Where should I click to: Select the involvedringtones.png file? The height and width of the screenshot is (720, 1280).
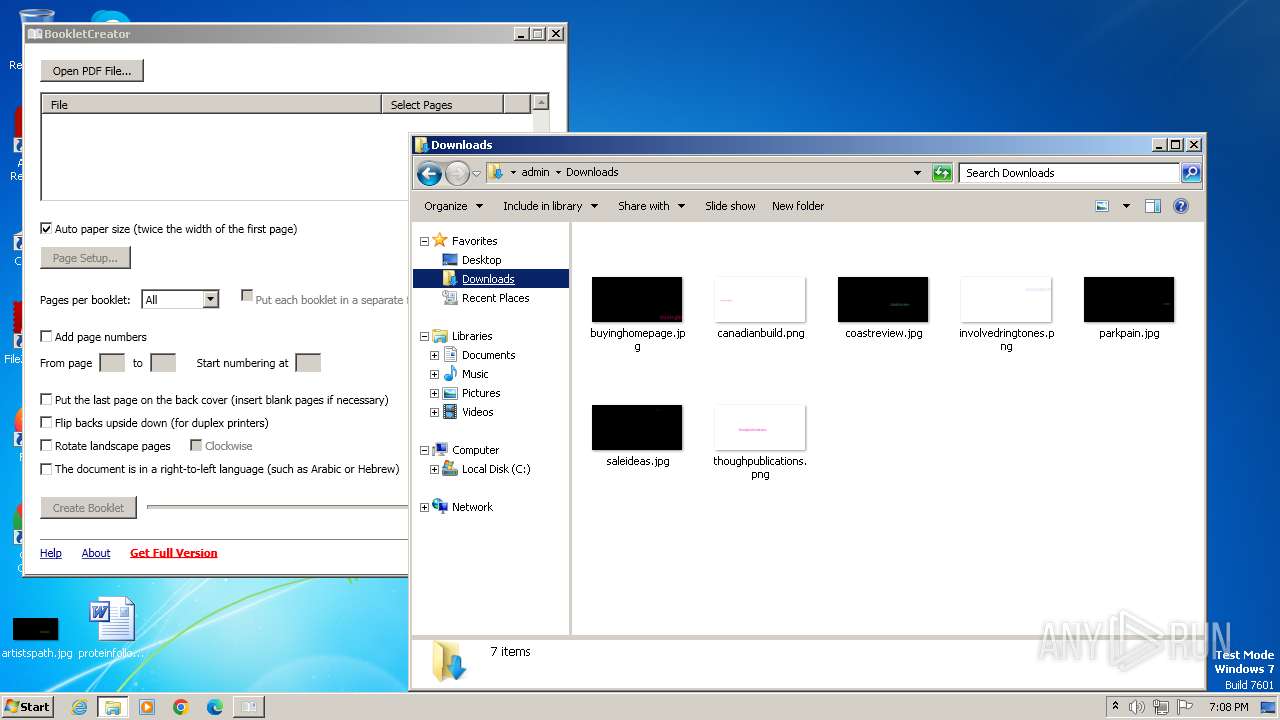pos(1006,315)
